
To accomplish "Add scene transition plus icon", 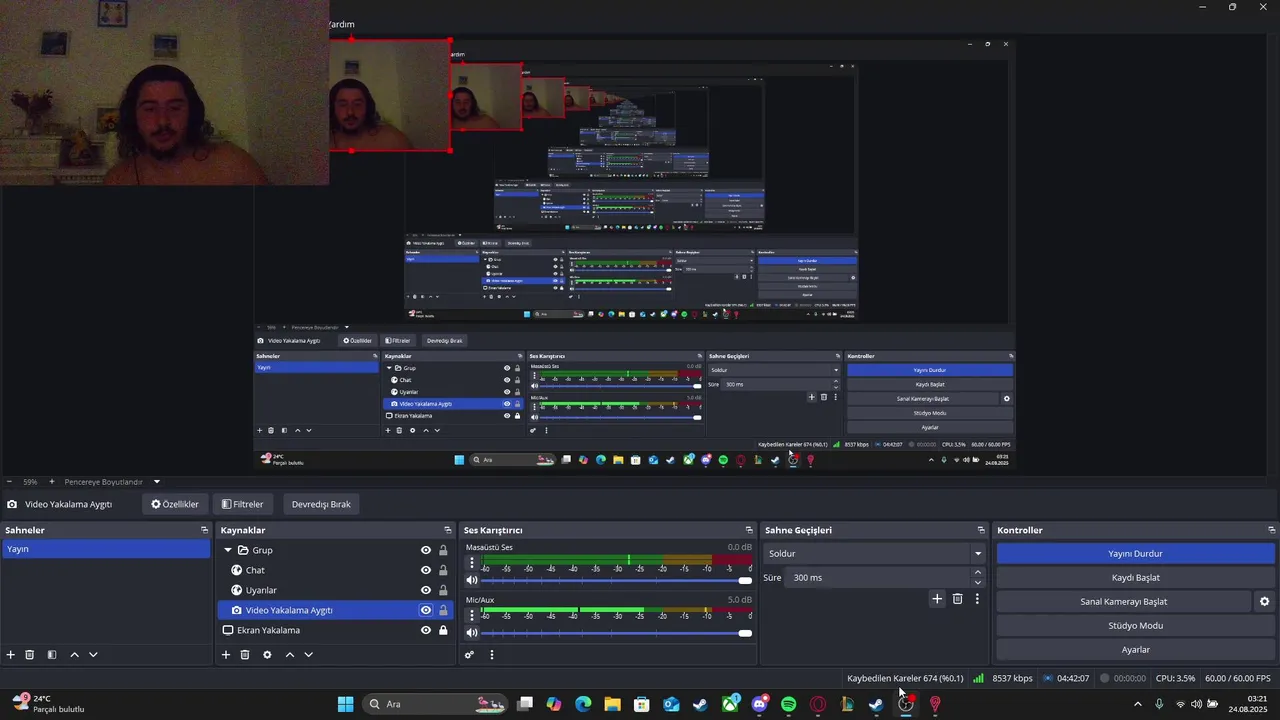I will click(937, 599).
